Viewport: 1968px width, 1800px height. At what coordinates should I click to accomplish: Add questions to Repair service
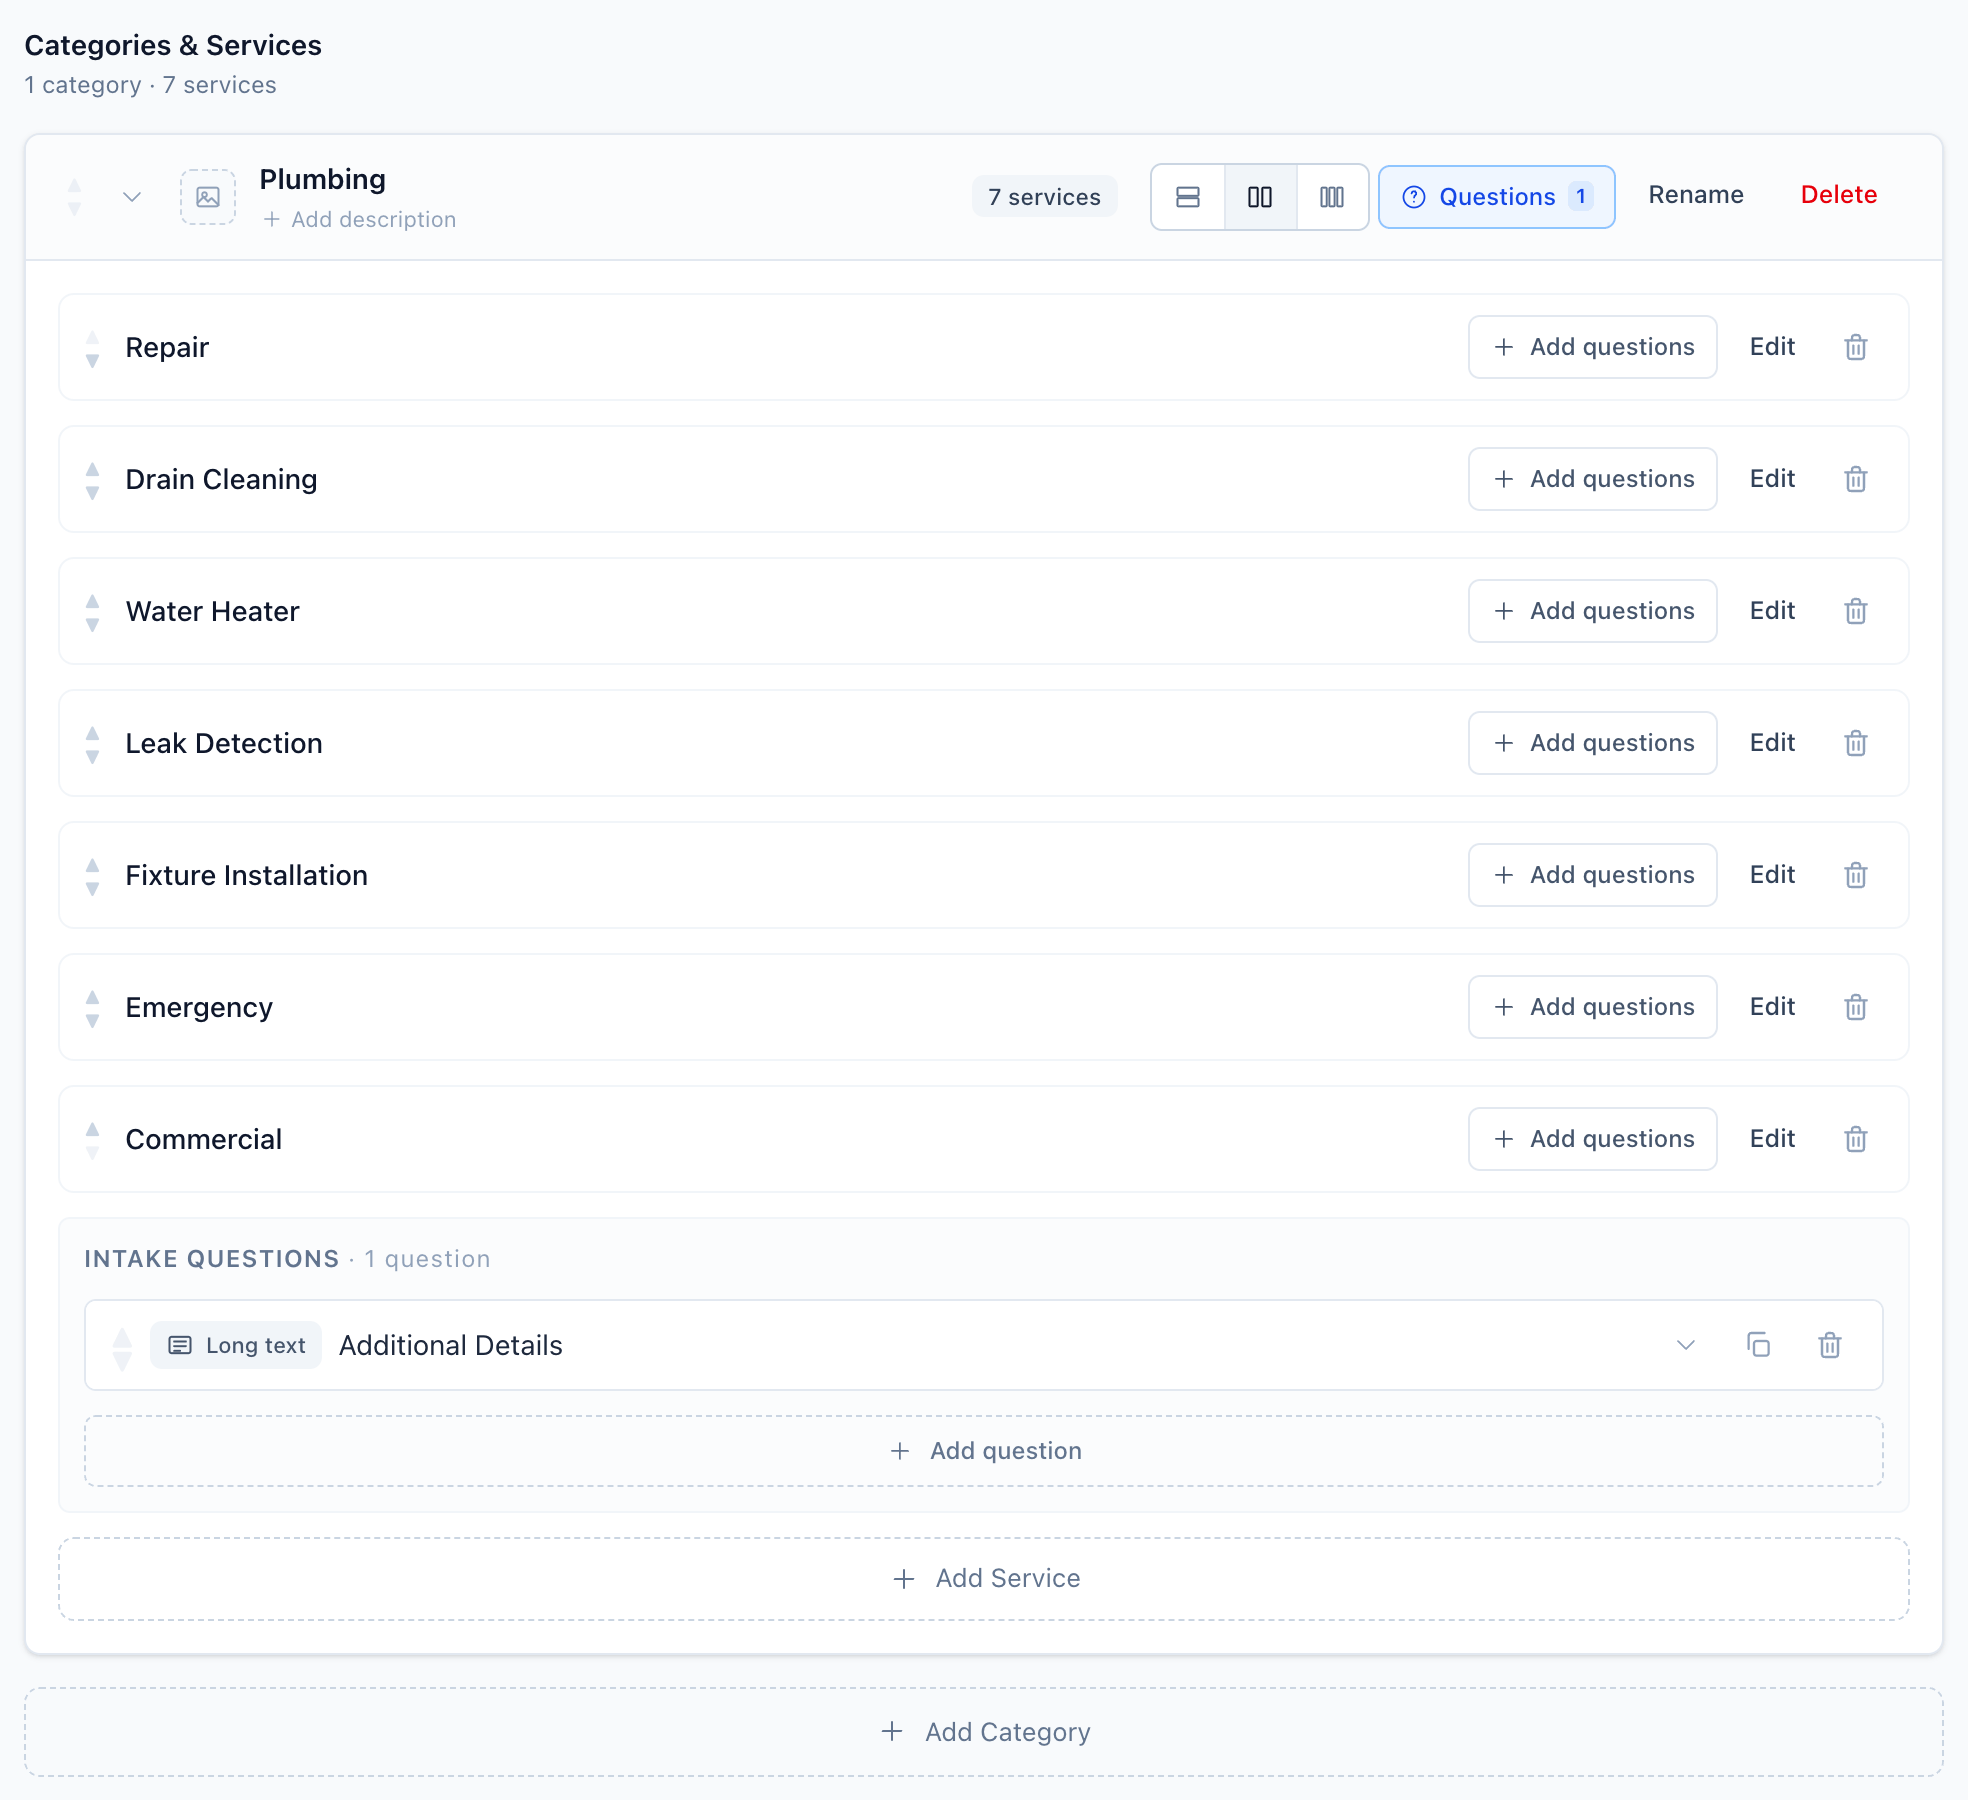pyautogui.click(x=1593, y=347)
